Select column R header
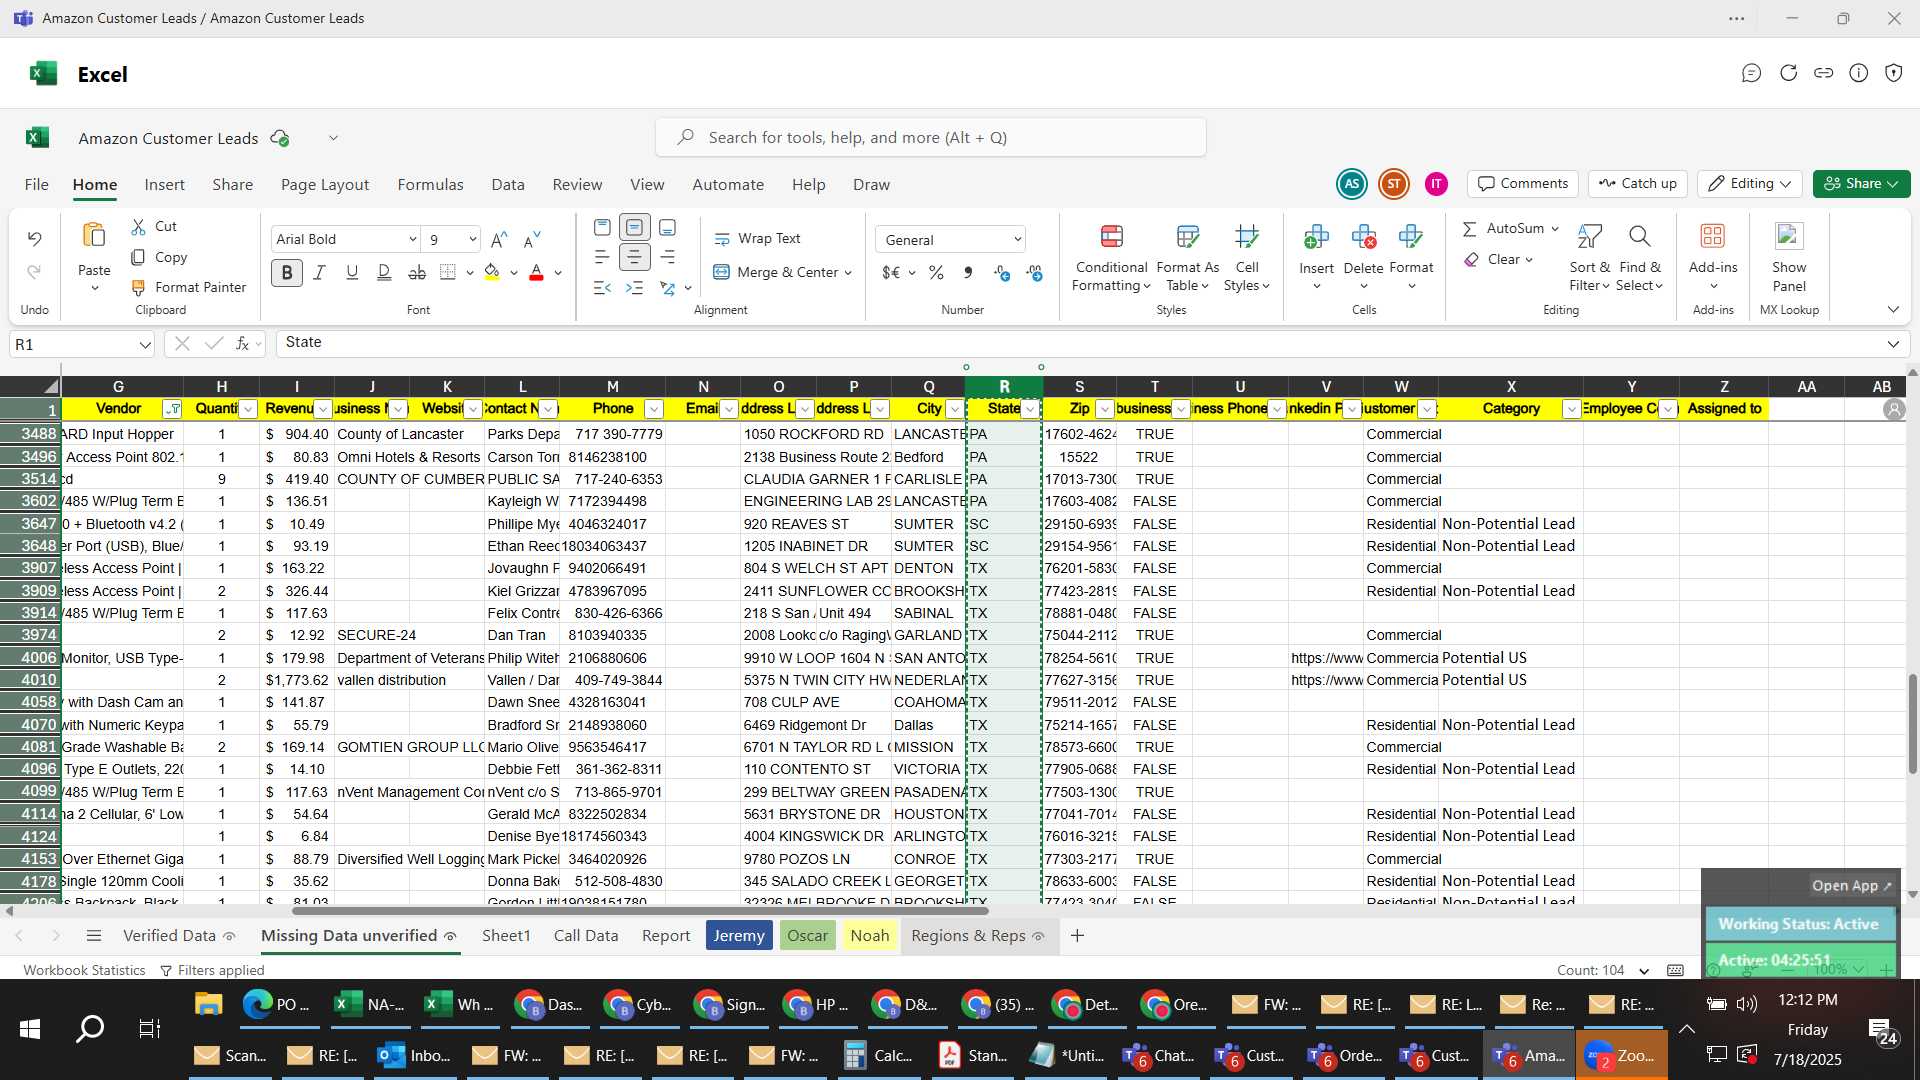 (x=1004, y=387)
